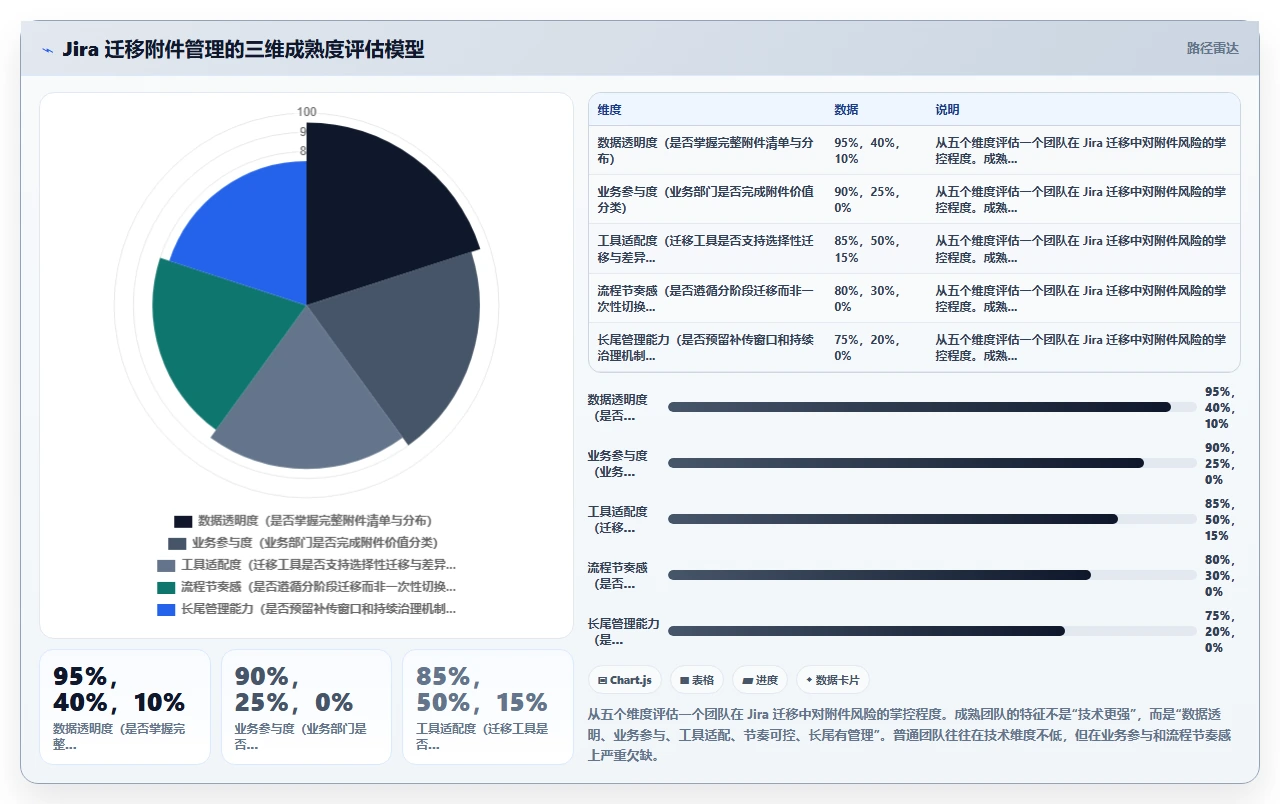The width and height of the screenshot is (1280, 804).
Task: Click the 进度 tag button
Action: 760,680
